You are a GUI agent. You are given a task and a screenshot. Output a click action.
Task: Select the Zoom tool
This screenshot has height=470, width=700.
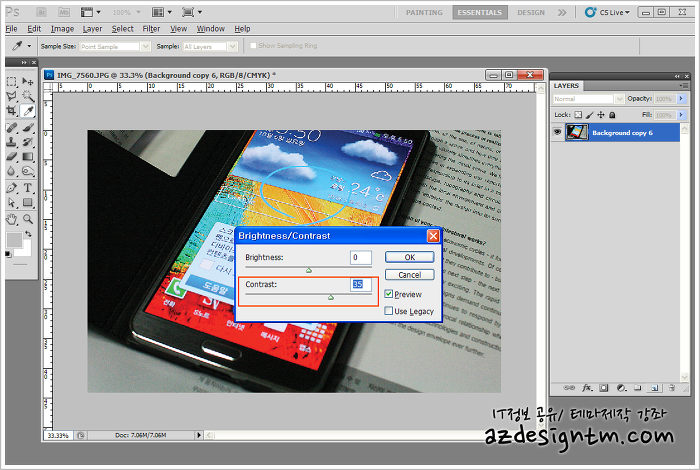pos(28,219)
